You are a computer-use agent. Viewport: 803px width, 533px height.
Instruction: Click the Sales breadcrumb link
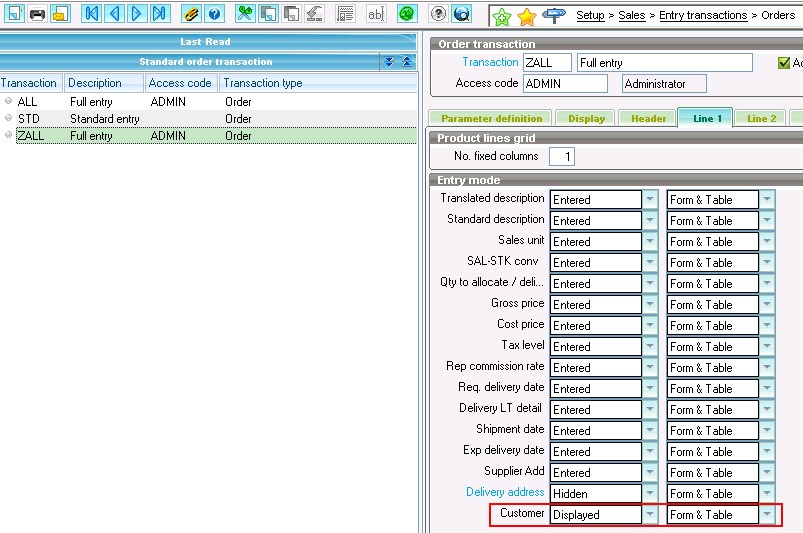pyautogui.click(x=632, y=15)
